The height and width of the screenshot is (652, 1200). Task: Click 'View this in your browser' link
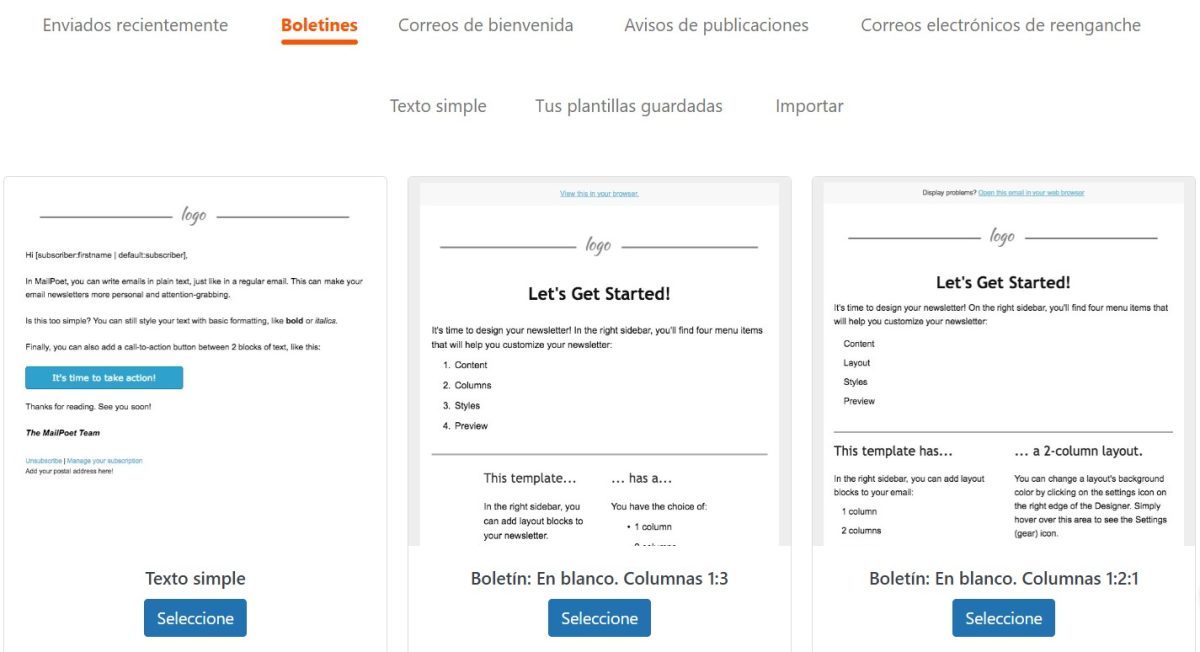(x=599, y=193)
